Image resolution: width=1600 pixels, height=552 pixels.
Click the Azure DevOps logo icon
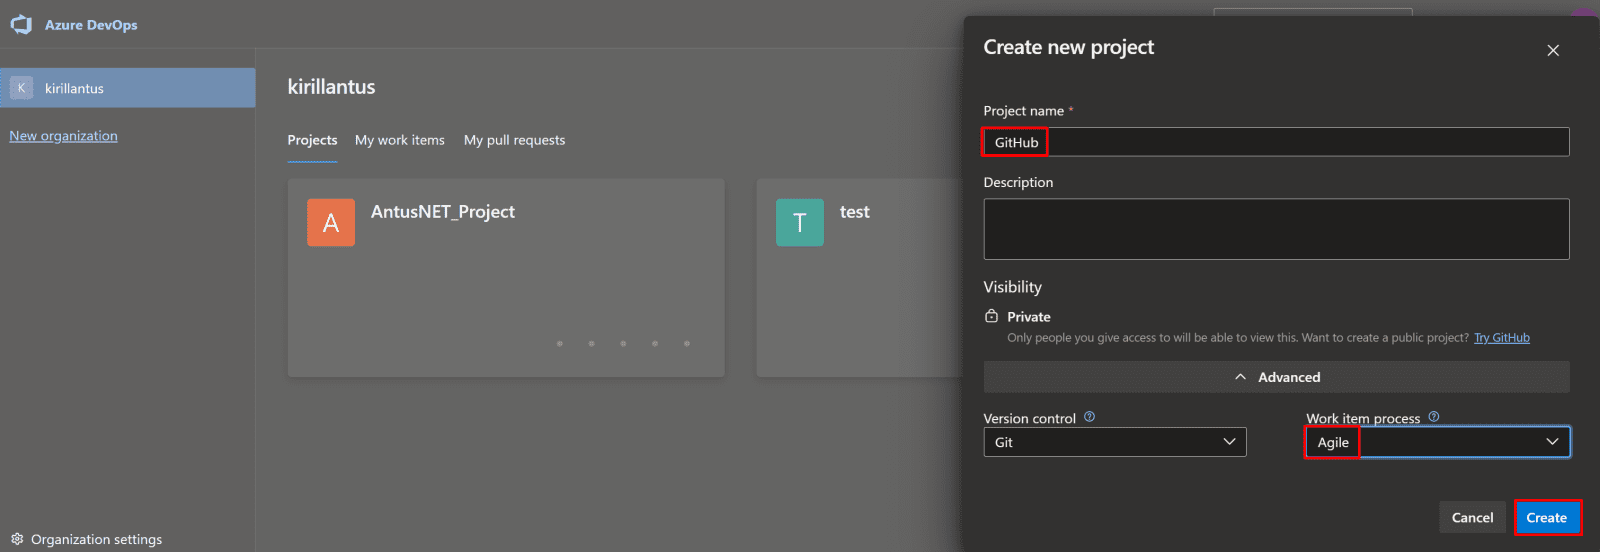tap(21, 25)
